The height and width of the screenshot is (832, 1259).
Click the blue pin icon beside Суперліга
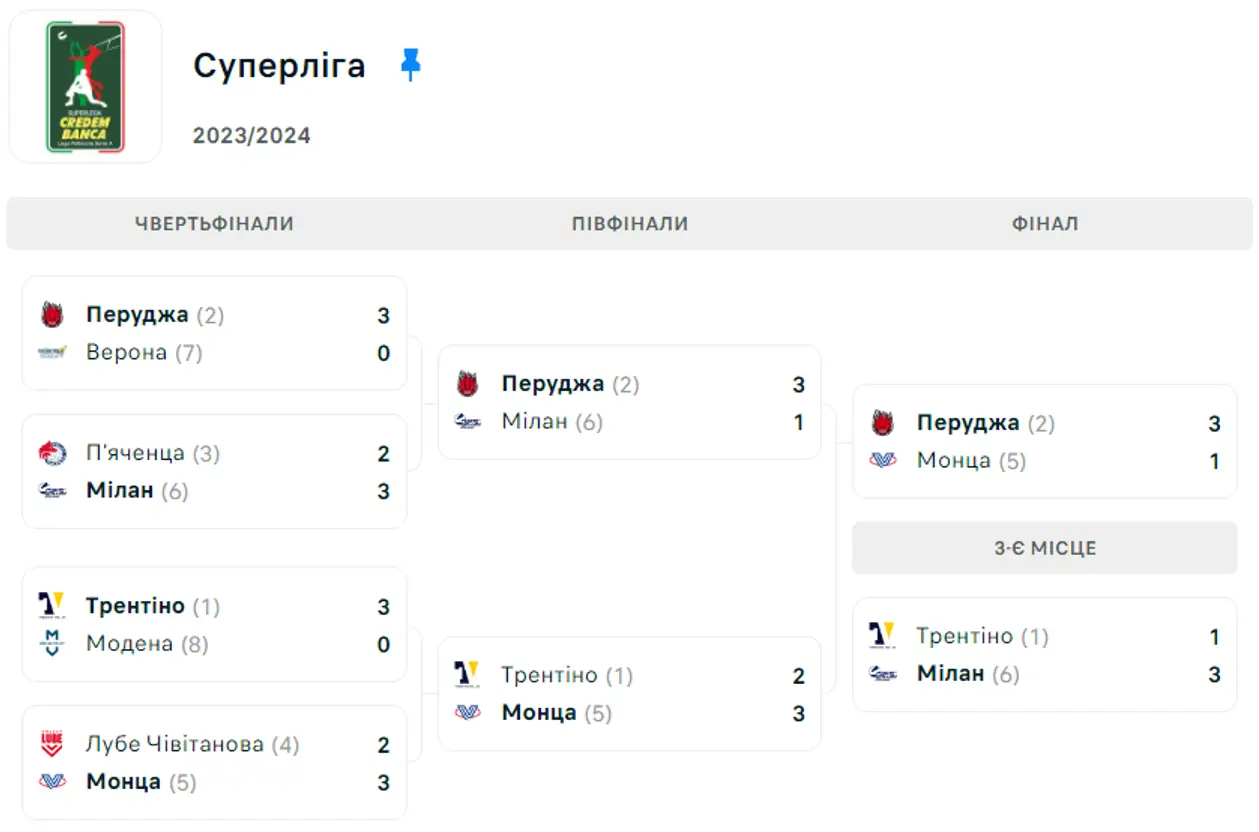[x=410, y=66]
